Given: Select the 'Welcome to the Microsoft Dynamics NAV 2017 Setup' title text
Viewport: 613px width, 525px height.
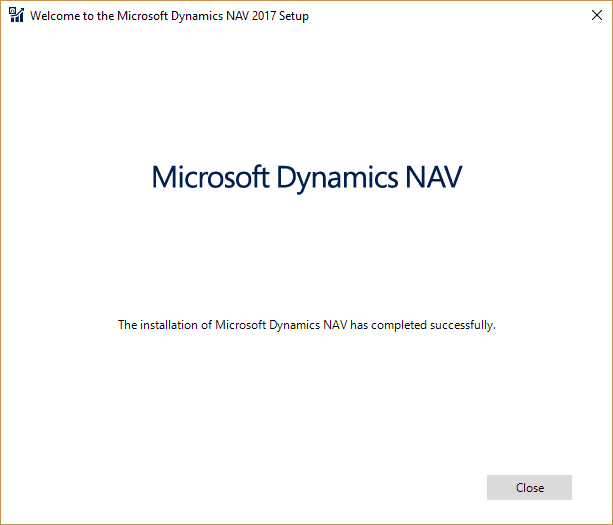Looking at the screenshot, I should point(169,16).
